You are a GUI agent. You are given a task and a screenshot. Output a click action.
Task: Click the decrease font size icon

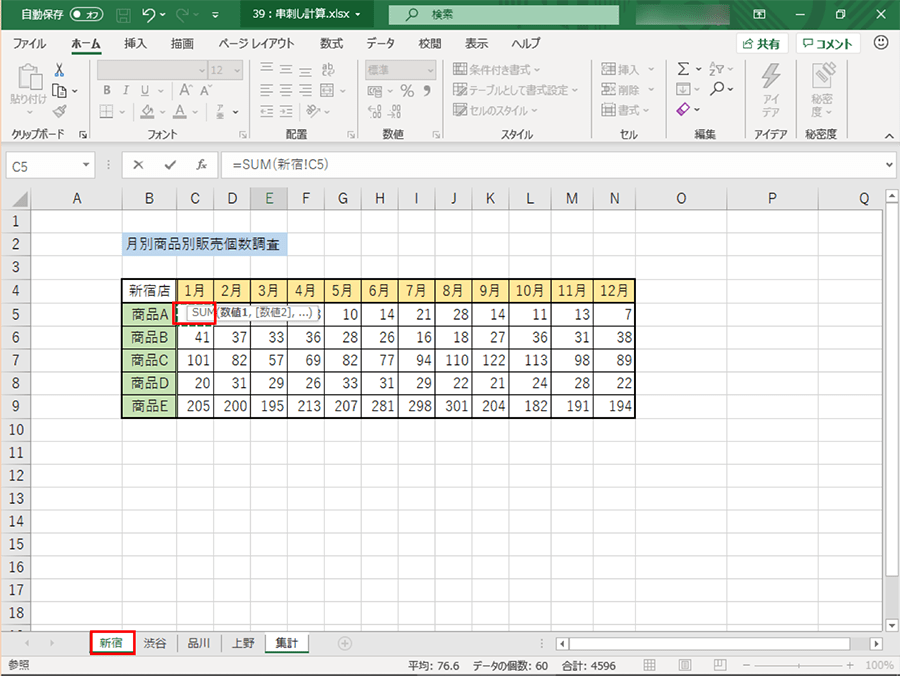coord(205,90)
